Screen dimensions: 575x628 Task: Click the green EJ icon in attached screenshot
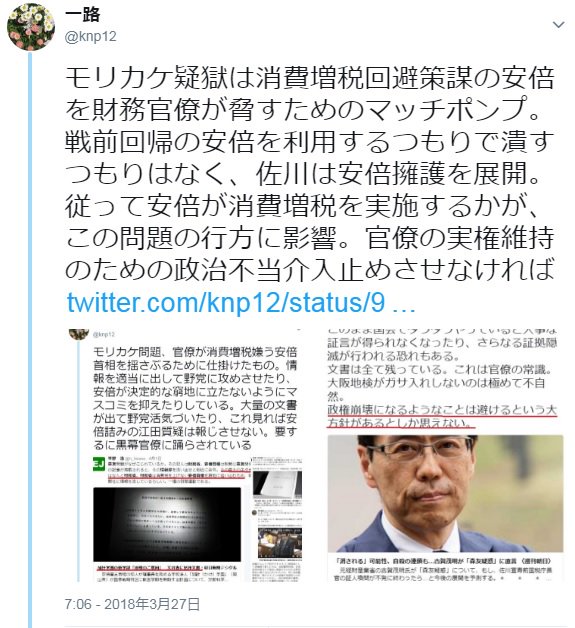tap(99, 463)
